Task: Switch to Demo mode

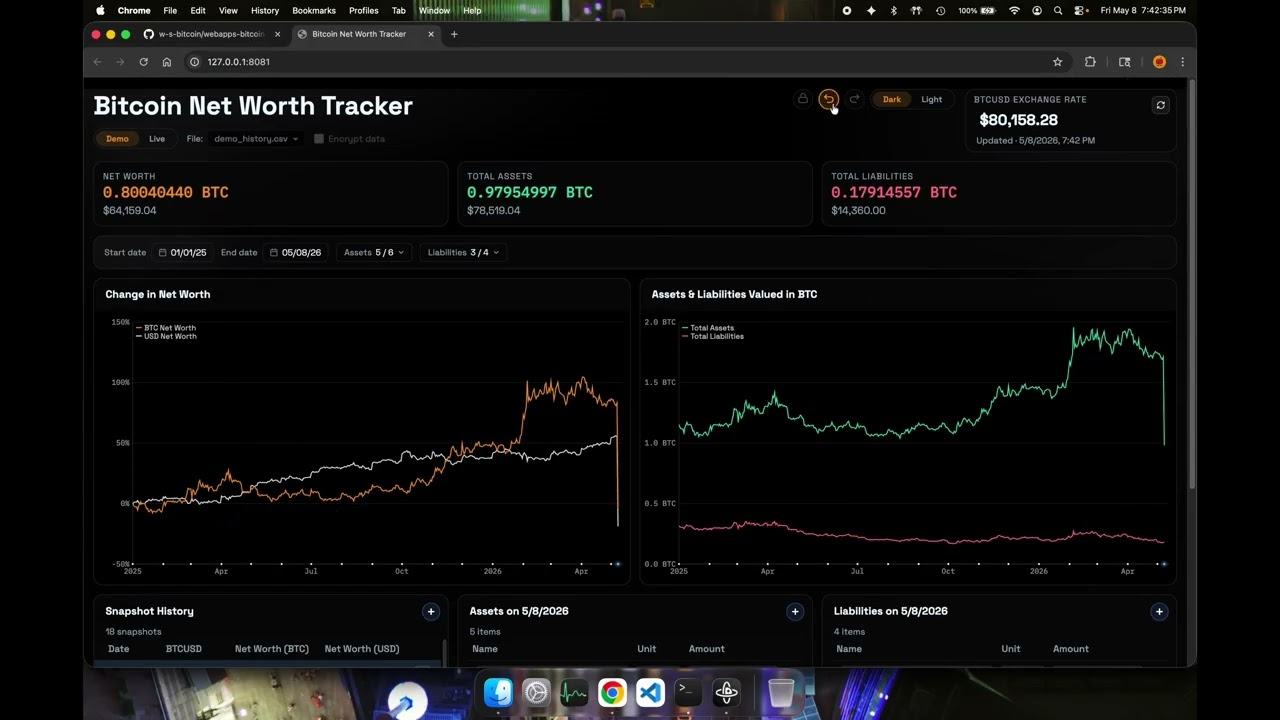Action: (x=117, y=139)
